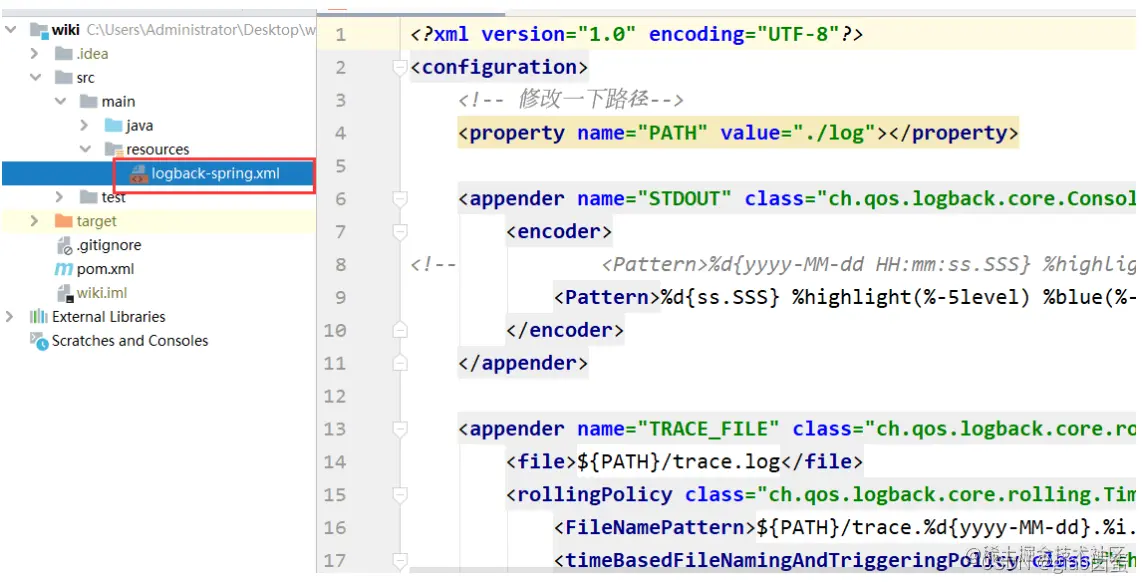Click the FileNamePattern tag on line 16
Image resolution: width=1144 pixels, height=583 pixels.
pos(654,528)
